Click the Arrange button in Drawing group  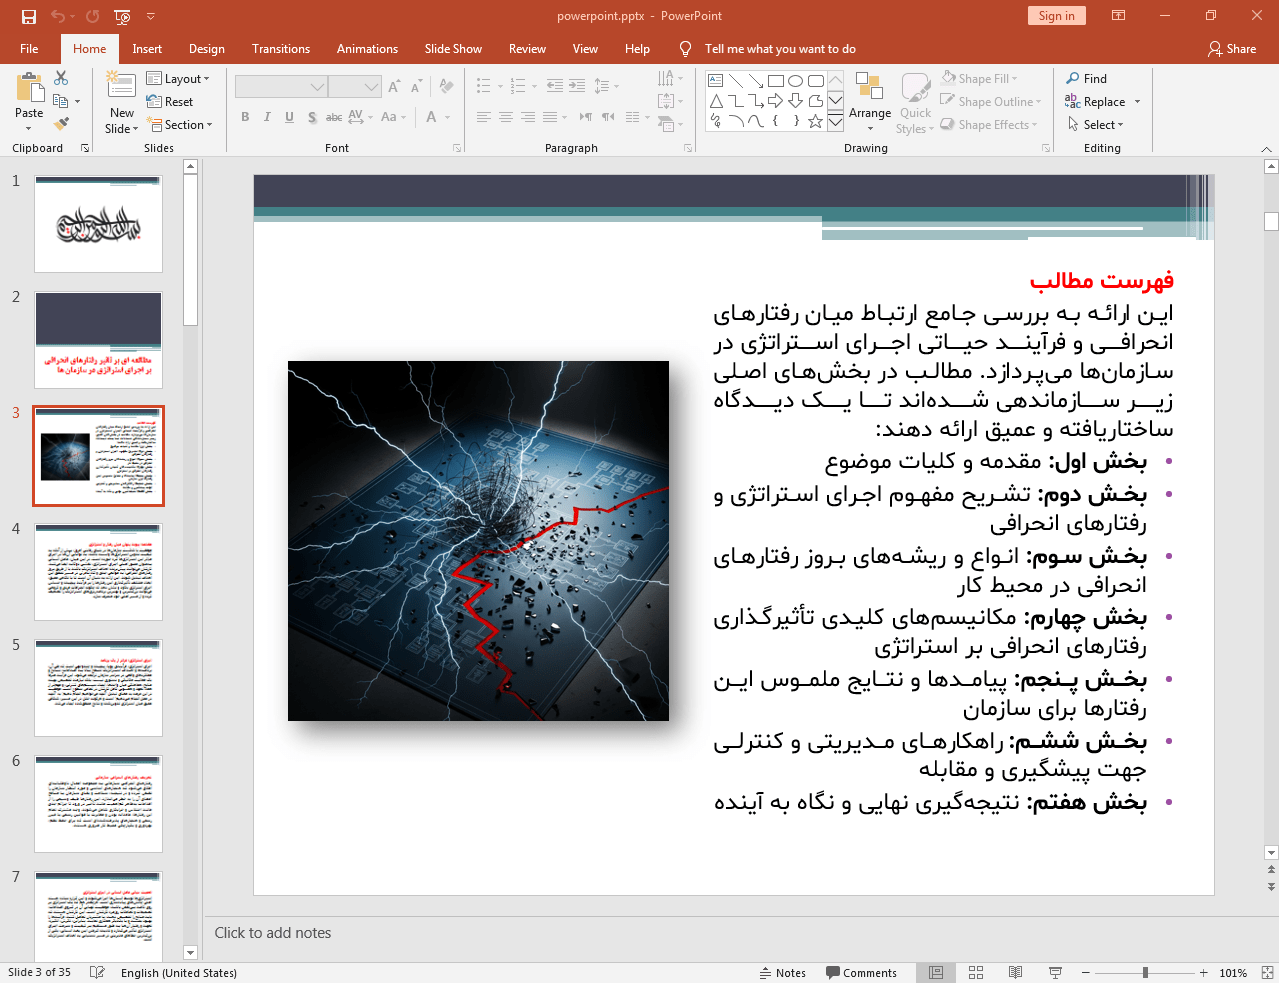click(x=870, y=101)
